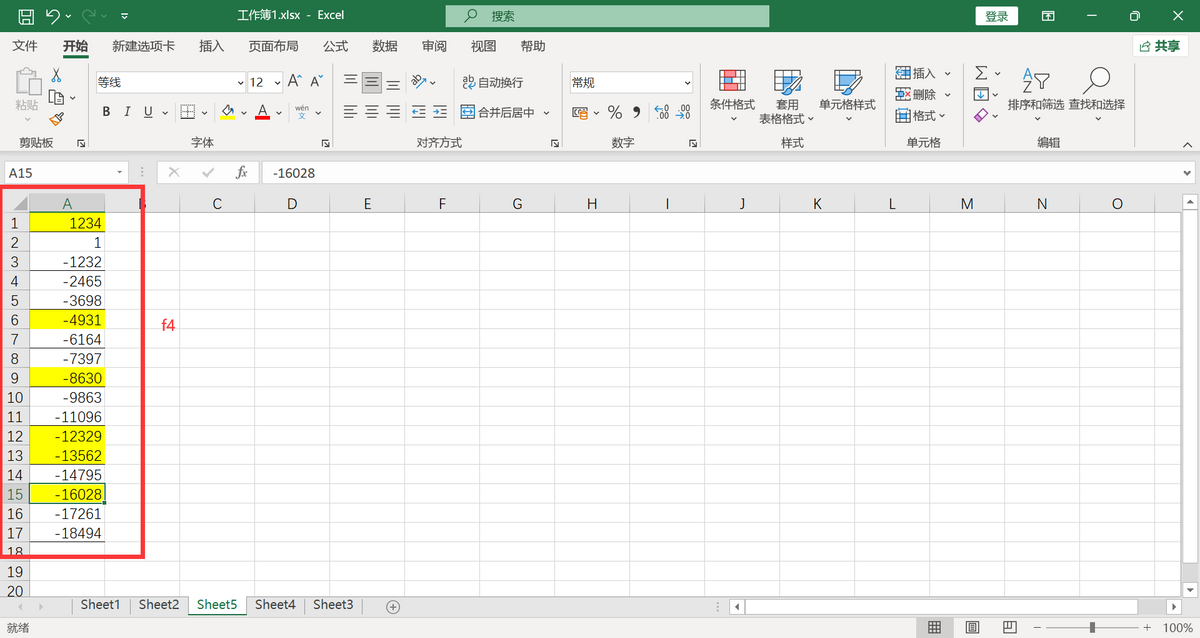1200x638 pixels.
Task: Open the 文件 File tab
Action: click(x=25, y=46)
